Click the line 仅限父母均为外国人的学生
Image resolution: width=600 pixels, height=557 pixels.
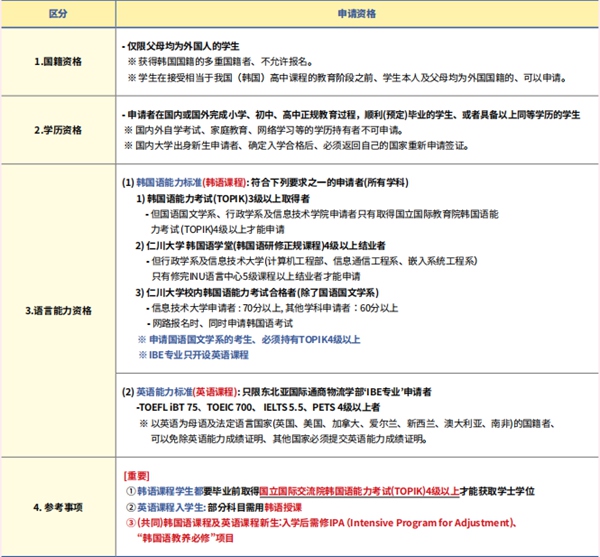[186, 46]
